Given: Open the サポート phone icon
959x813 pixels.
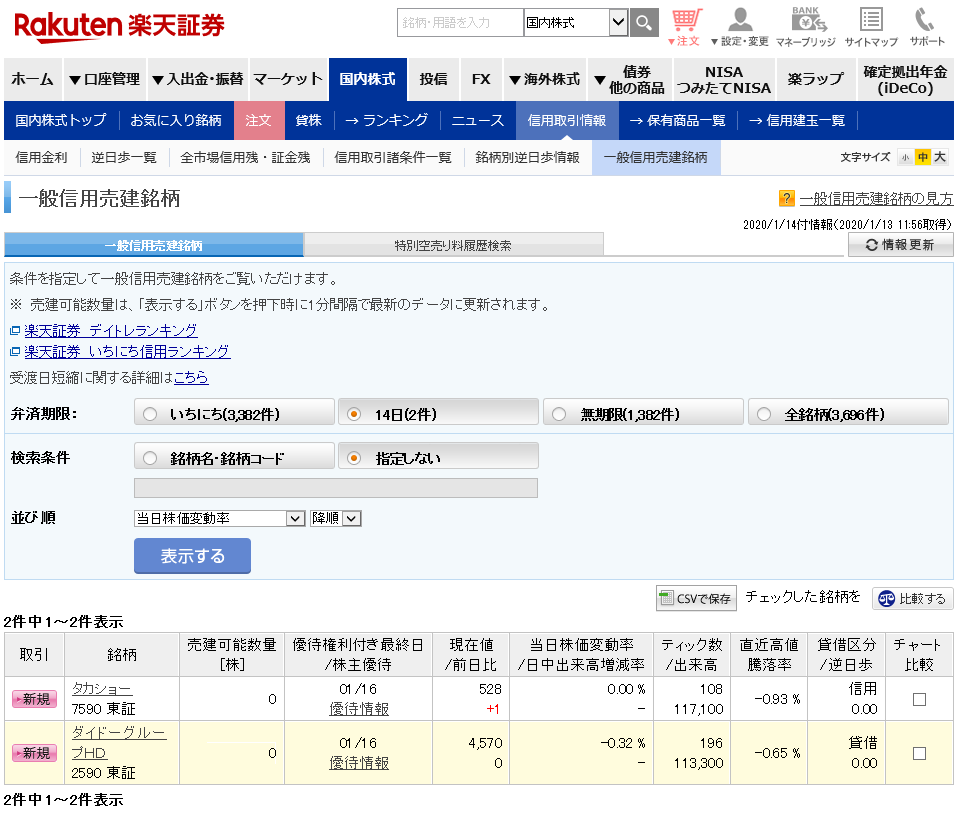Looking at the screenshot, I should pyautogui.click(x=927, y=28).
